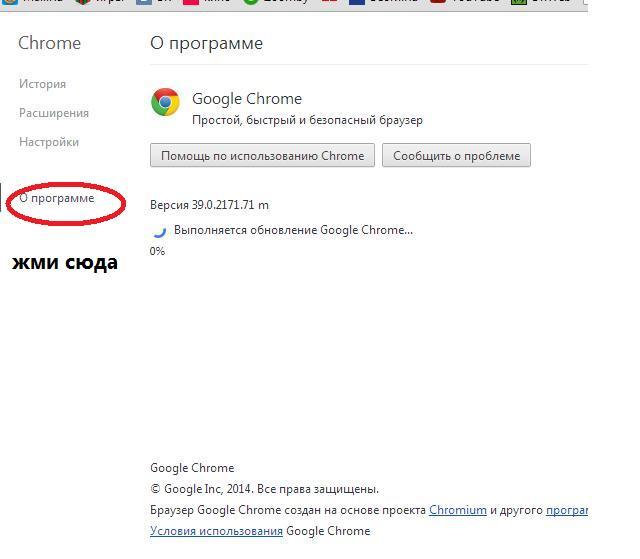
Task: Open the green square bookmark near bar's end
Action: [x=519, y=2]
